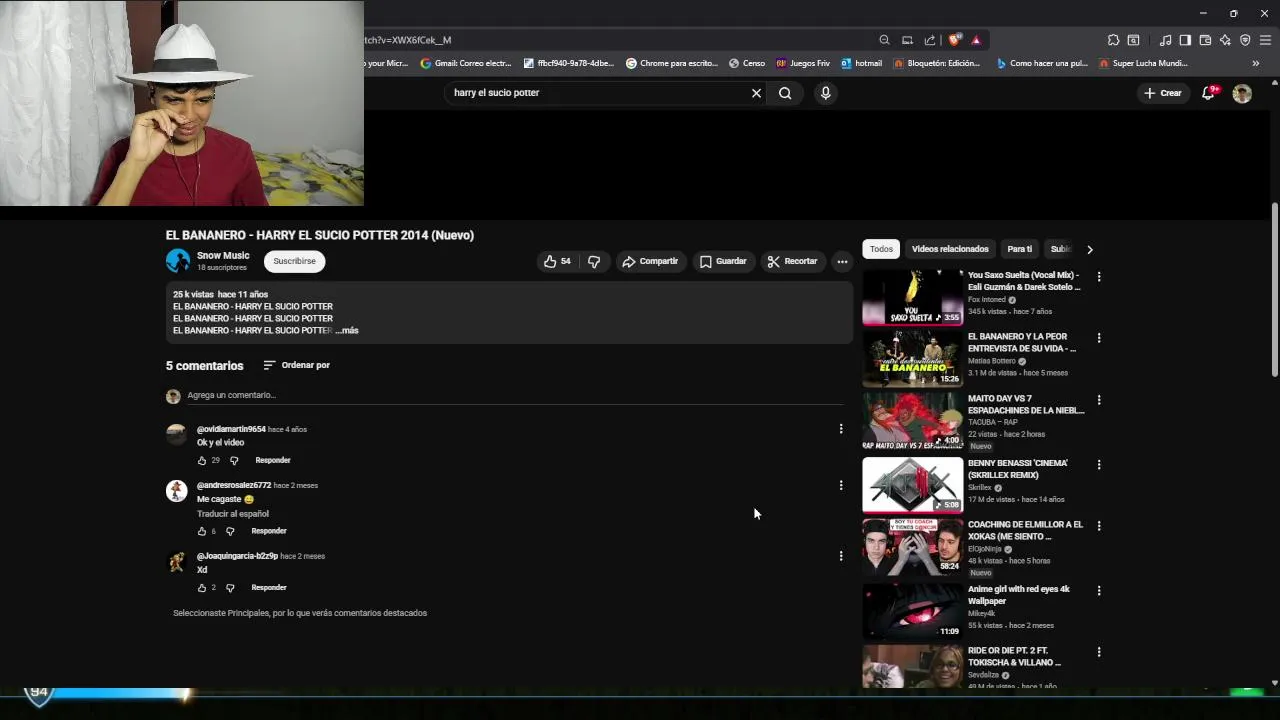Screen dimensions: 1280x720
Task: Start voice search with microphone
Action: click(825, 93)
